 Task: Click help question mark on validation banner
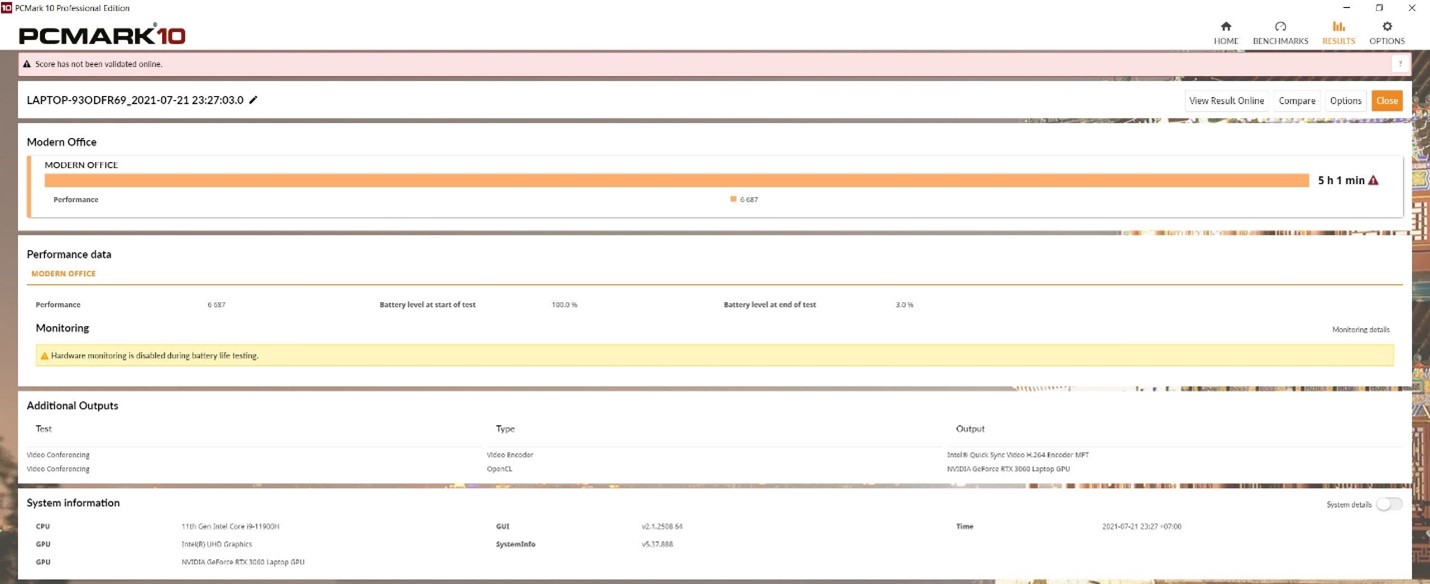pos(1400,64)
